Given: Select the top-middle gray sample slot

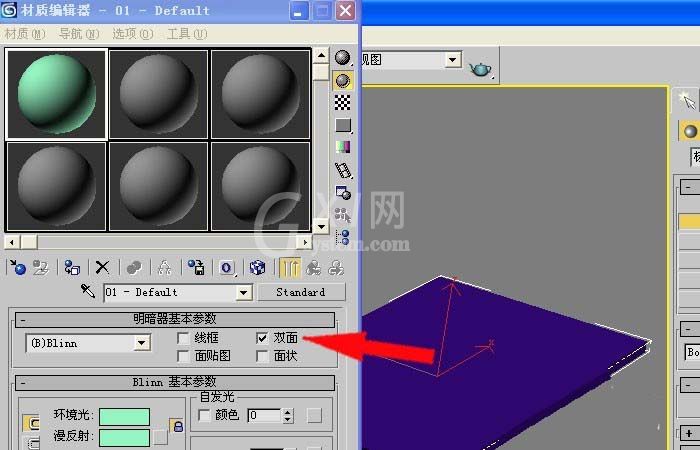Looking at the screenshot, I should point(158,94).
